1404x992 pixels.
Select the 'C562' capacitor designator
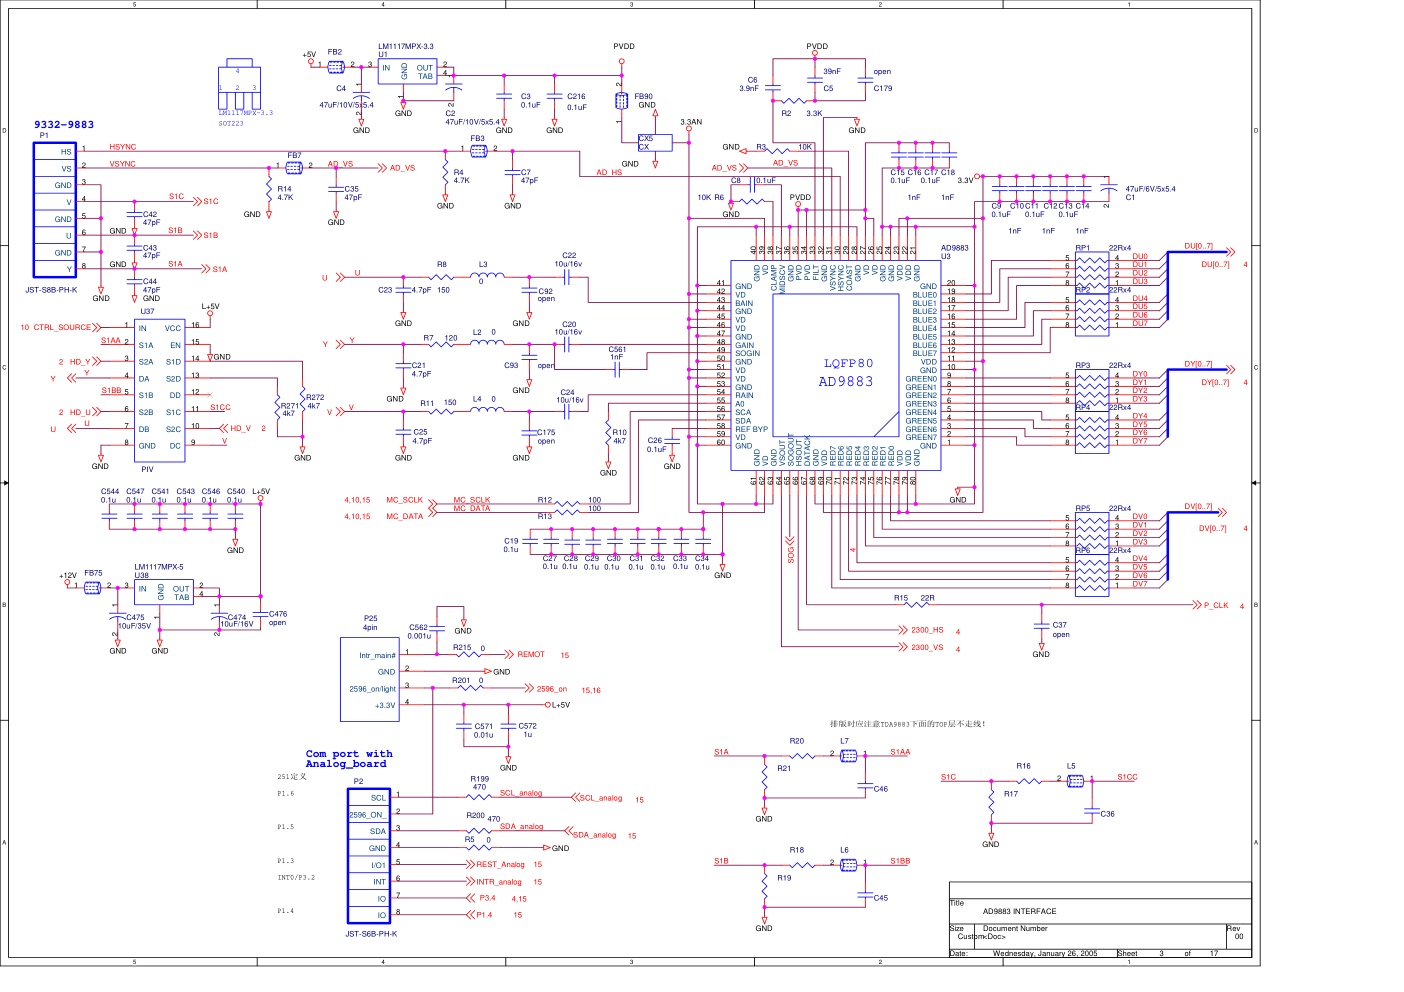[x=418, y=627]
